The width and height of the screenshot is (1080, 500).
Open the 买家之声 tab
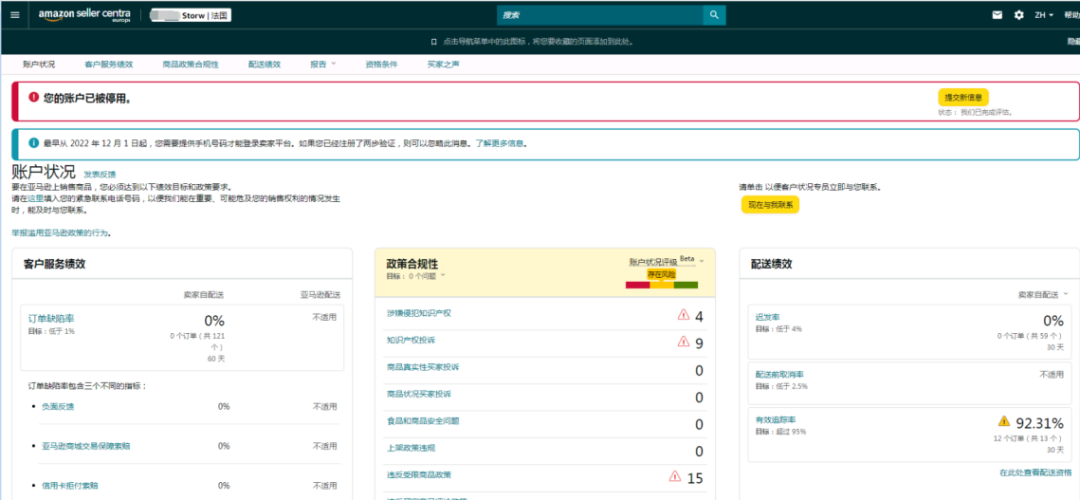[x=444, y=64]
